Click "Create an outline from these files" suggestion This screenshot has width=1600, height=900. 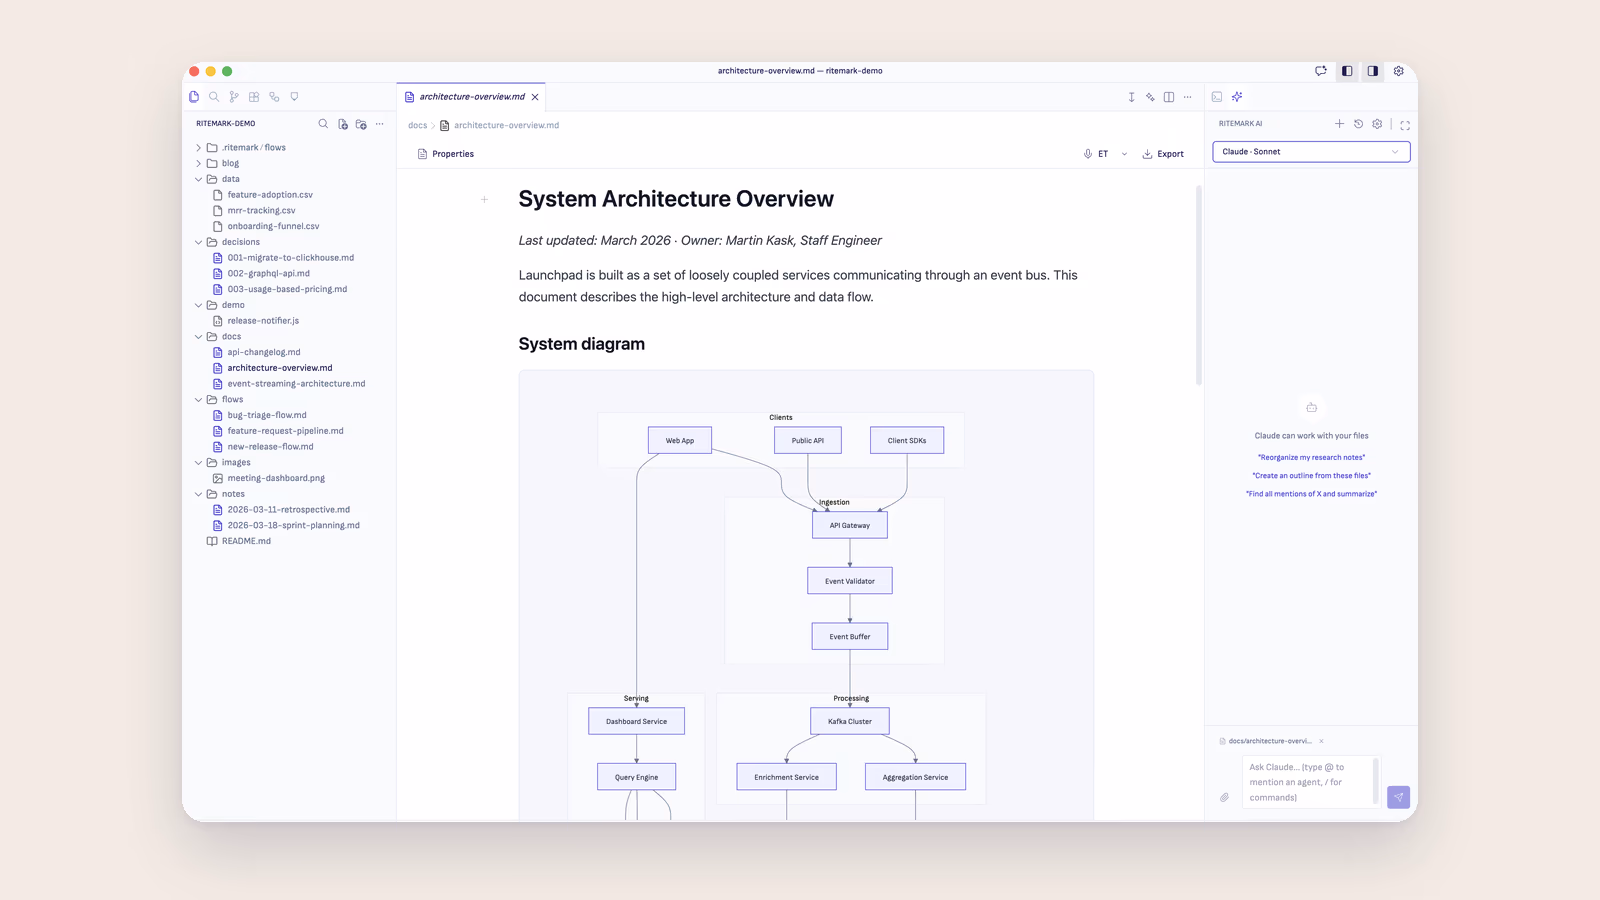1311,475
